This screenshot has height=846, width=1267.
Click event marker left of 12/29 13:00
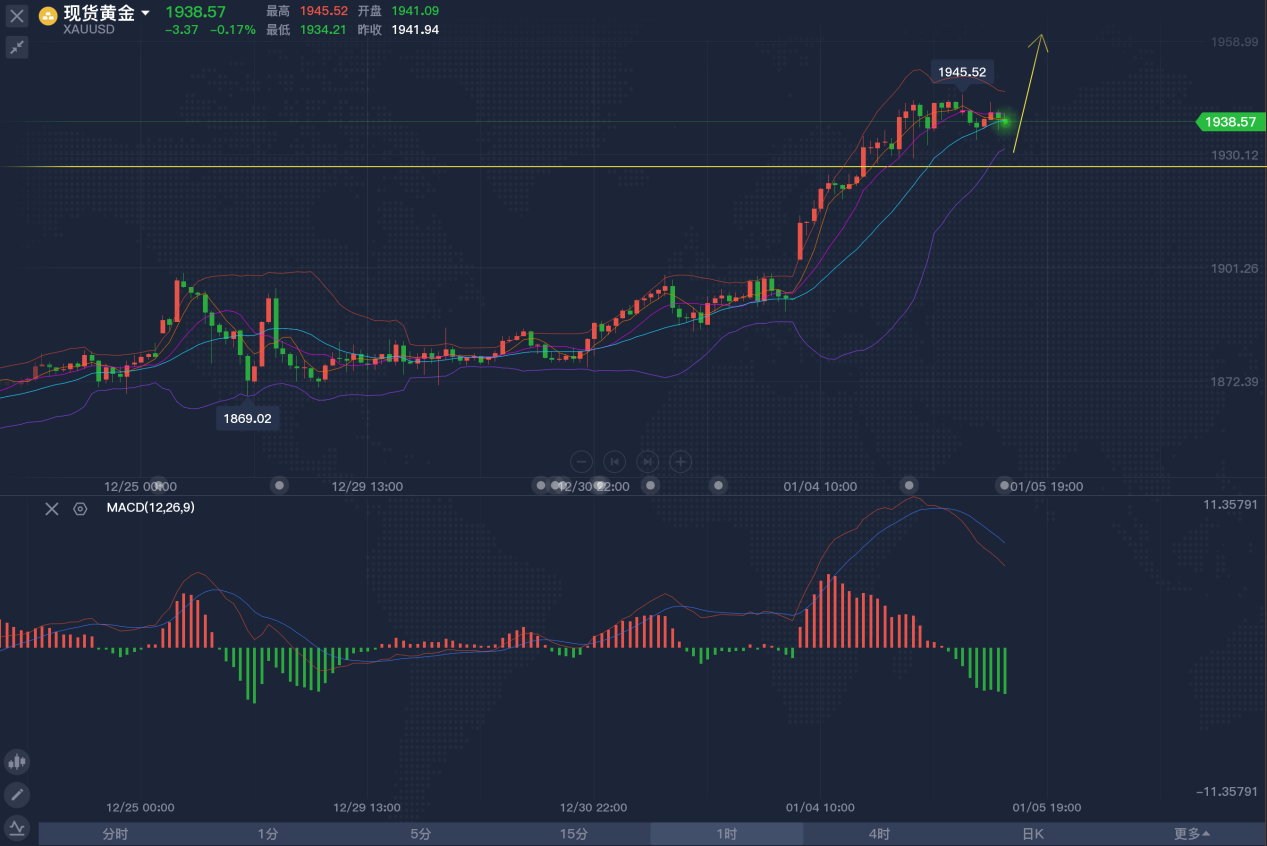[x=280, y=485]
